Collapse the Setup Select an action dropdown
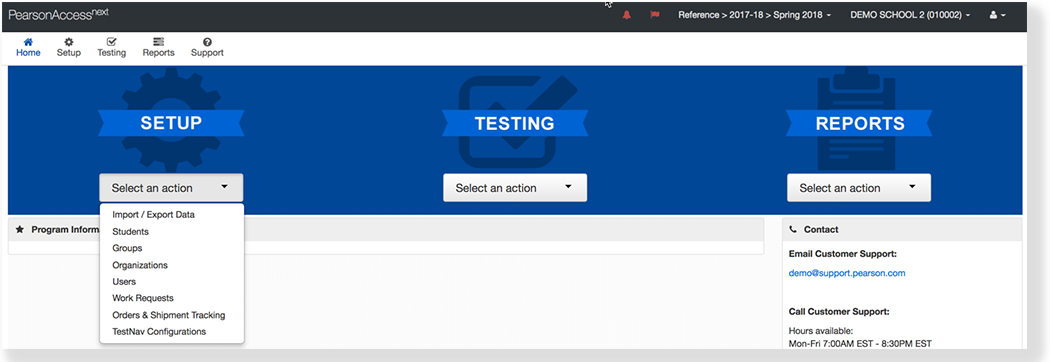This screenshot has height=362, width=1050. click(x=171, y=188)
